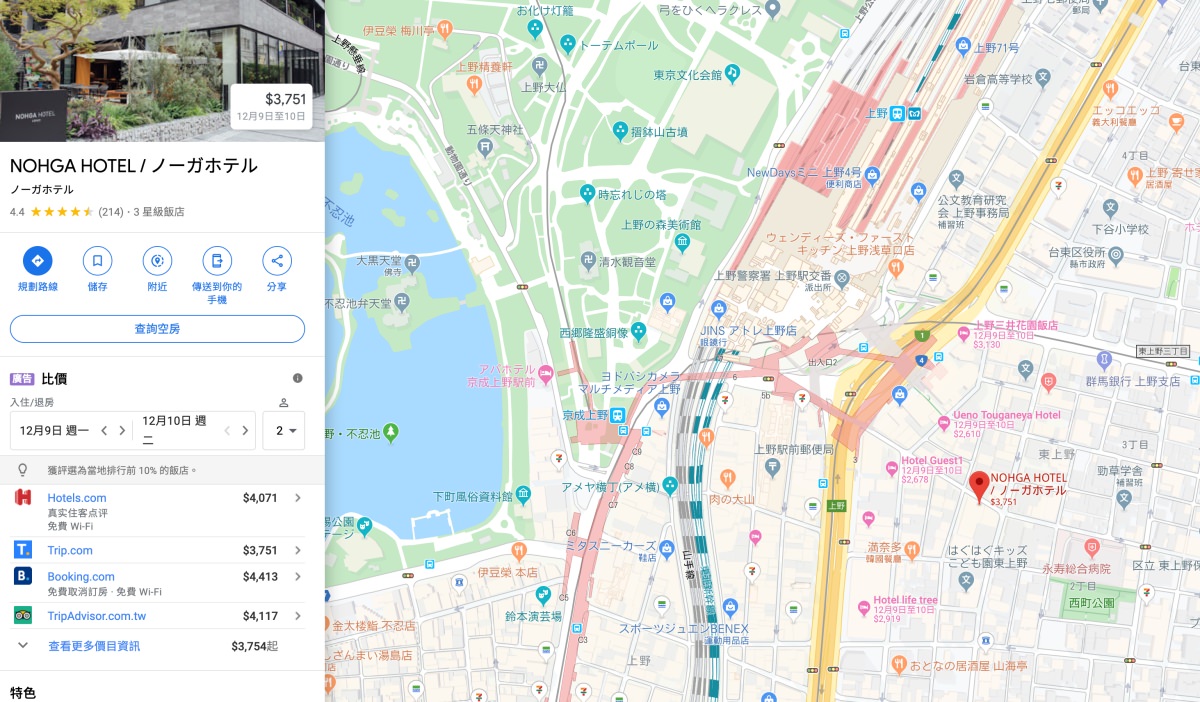This screenshot has width=1200, height=702.
Task: Click the アメヤ横丁 marker on the map
Action: click(x=670, y=486)
